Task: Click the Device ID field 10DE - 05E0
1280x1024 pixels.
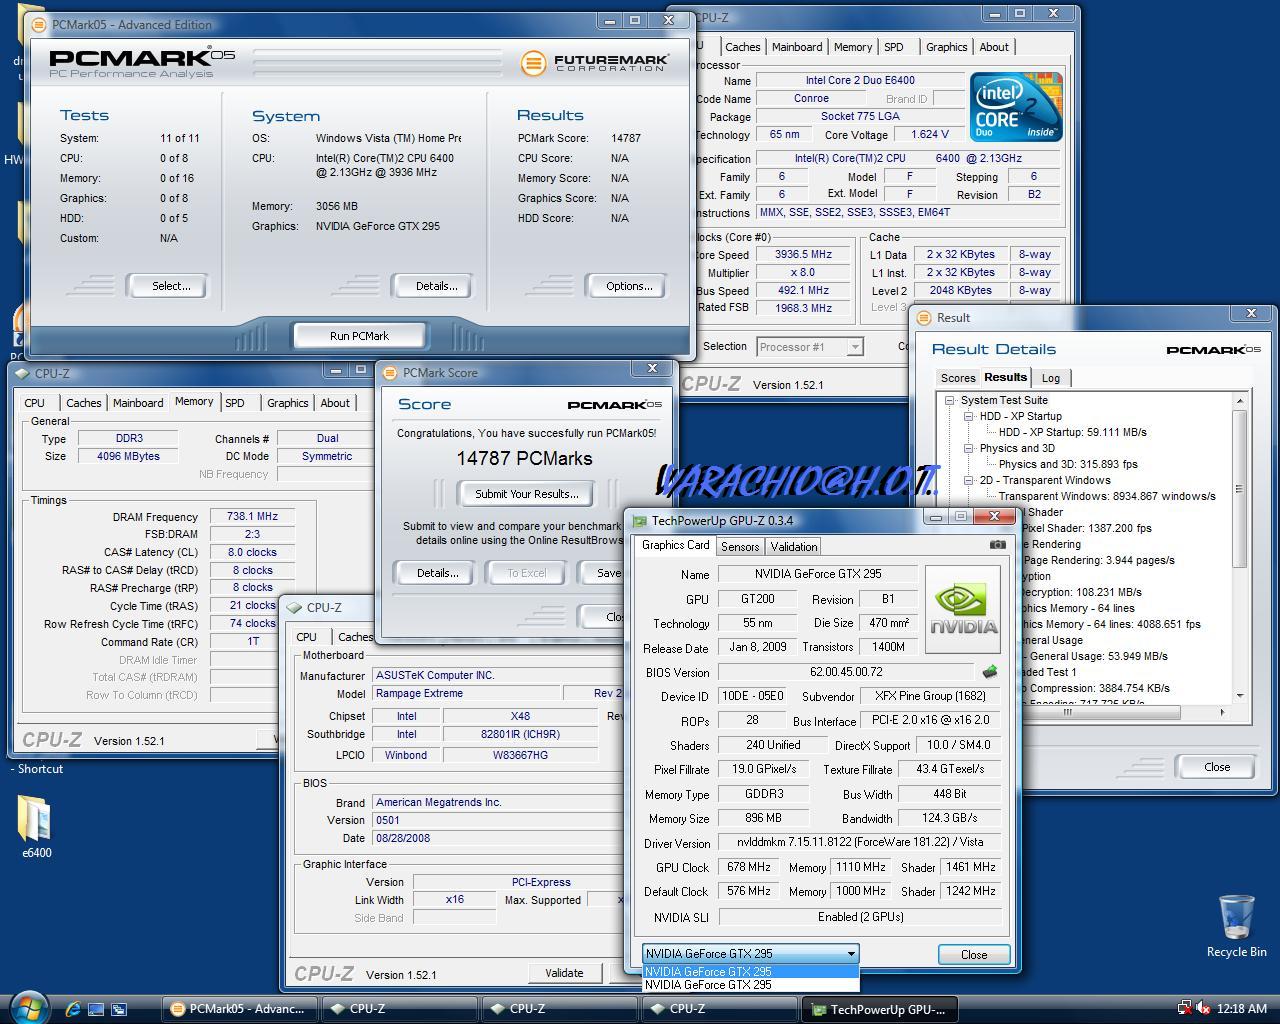Action: [752, 696]
